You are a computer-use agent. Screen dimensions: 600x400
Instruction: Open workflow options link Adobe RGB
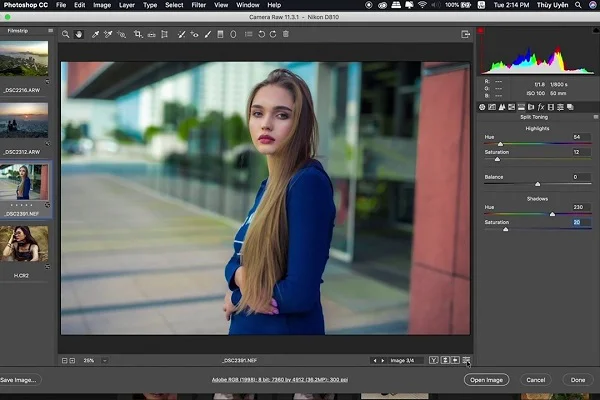tap(280, 380)
